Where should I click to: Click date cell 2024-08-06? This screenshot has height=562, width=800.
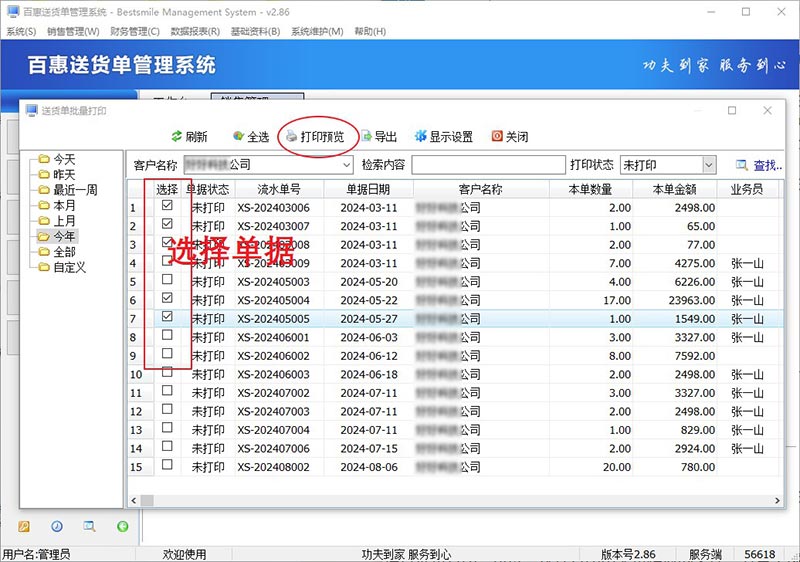click(369, 467)
